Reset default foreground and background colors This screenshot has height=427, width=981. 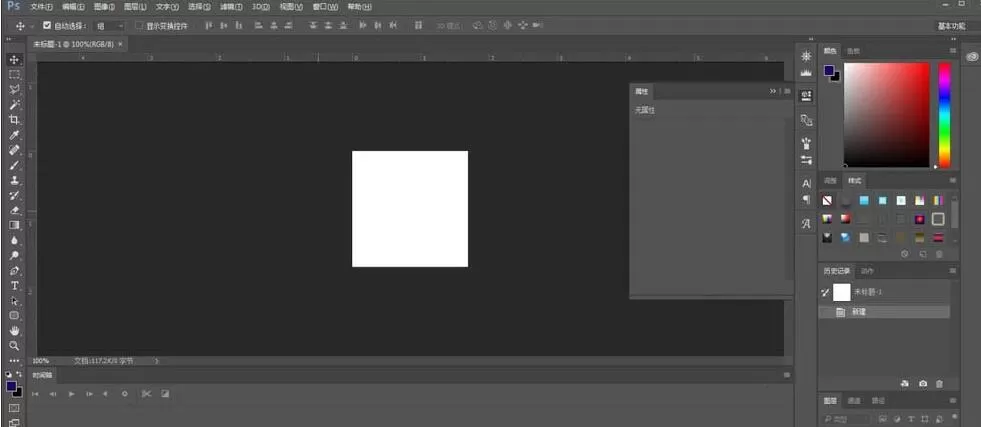pos(9,374)
